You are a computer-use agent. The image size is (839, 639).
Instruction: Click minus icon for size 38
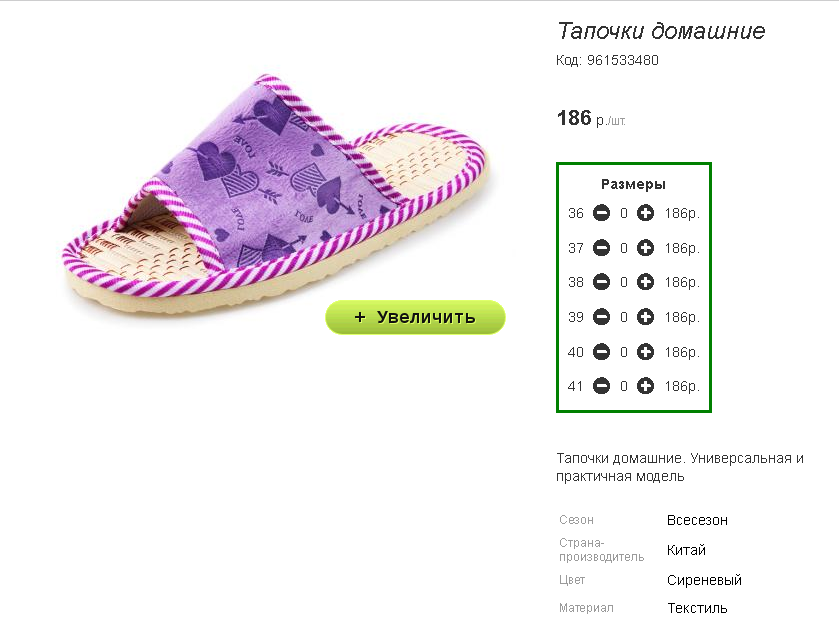(601, 282)
